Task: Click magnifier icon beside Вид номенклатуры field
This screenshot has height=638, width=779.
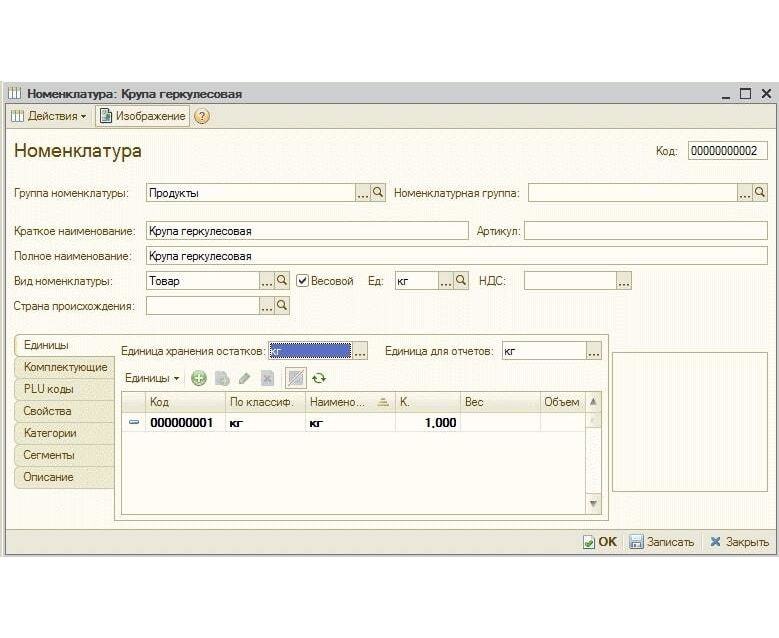Action: tap(282, 281)
